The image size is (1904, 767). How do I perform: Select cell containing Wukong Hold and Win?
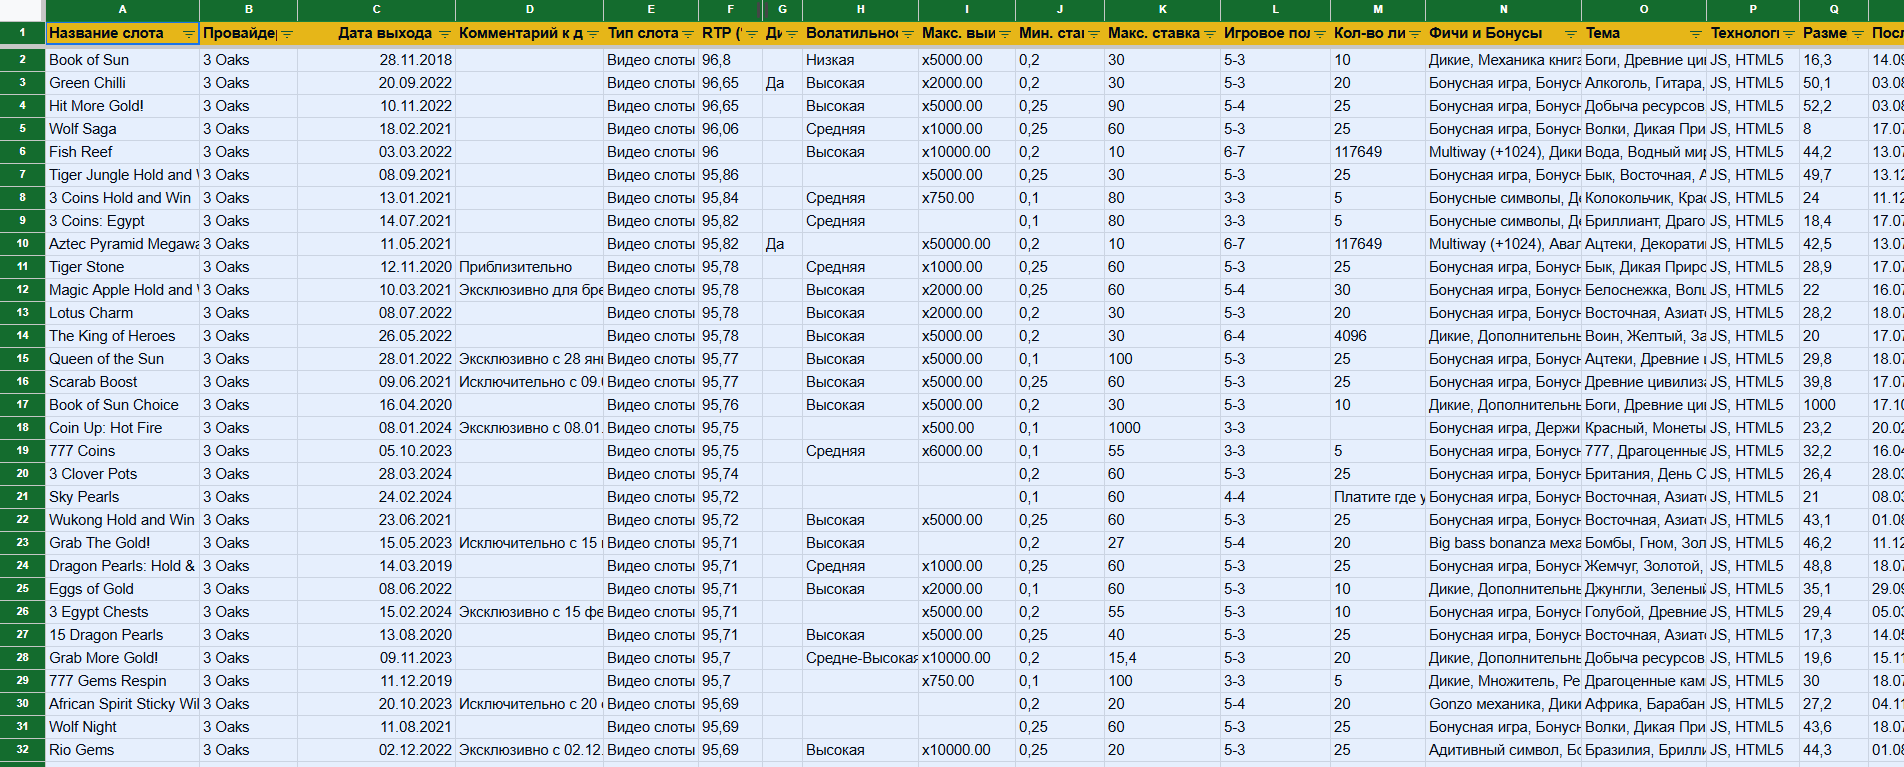123,520
